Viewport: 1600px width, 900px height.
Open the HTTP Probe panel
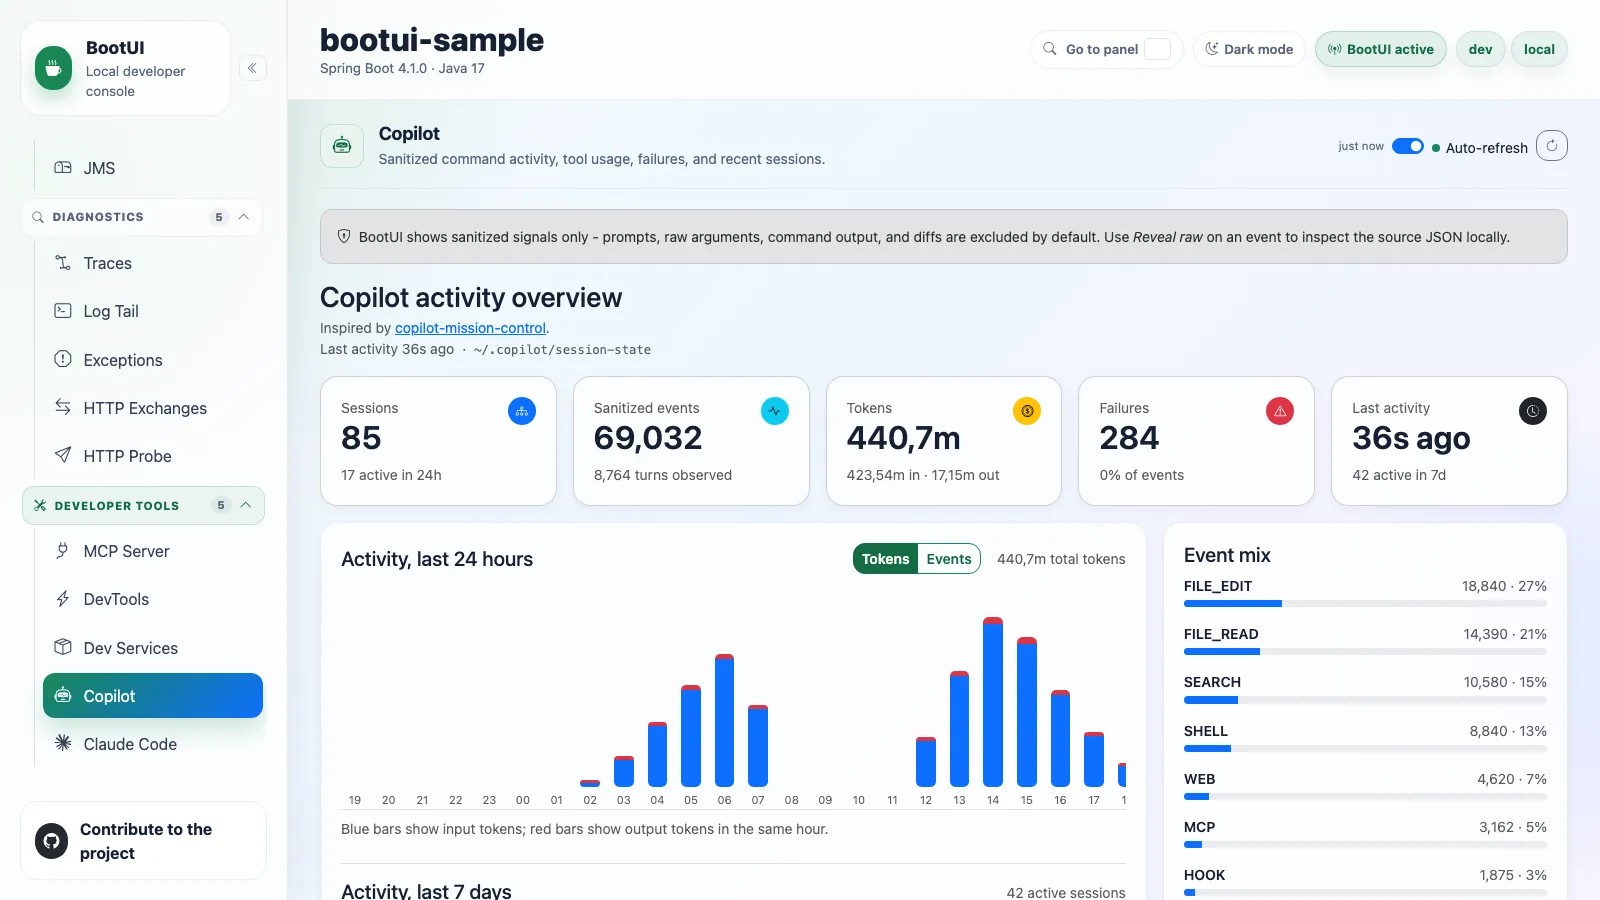coord(152,456)
